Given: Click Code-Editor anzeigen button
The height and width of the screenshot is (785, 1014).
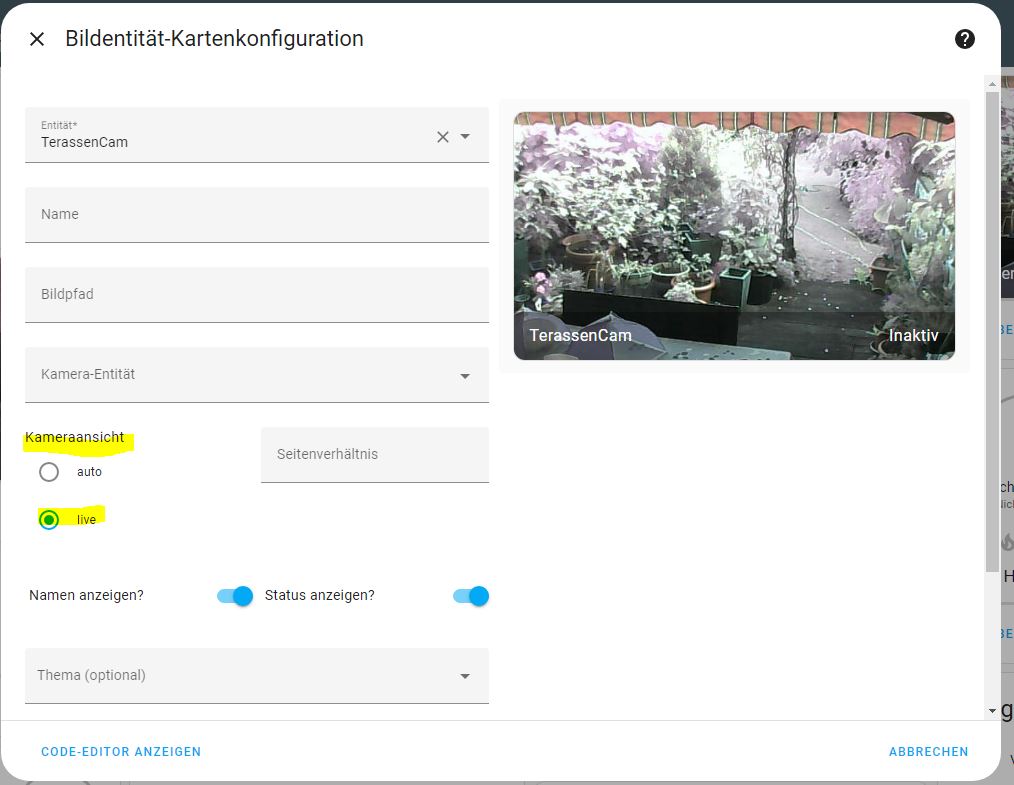Looking at the screenshot, I should point(121,752).
